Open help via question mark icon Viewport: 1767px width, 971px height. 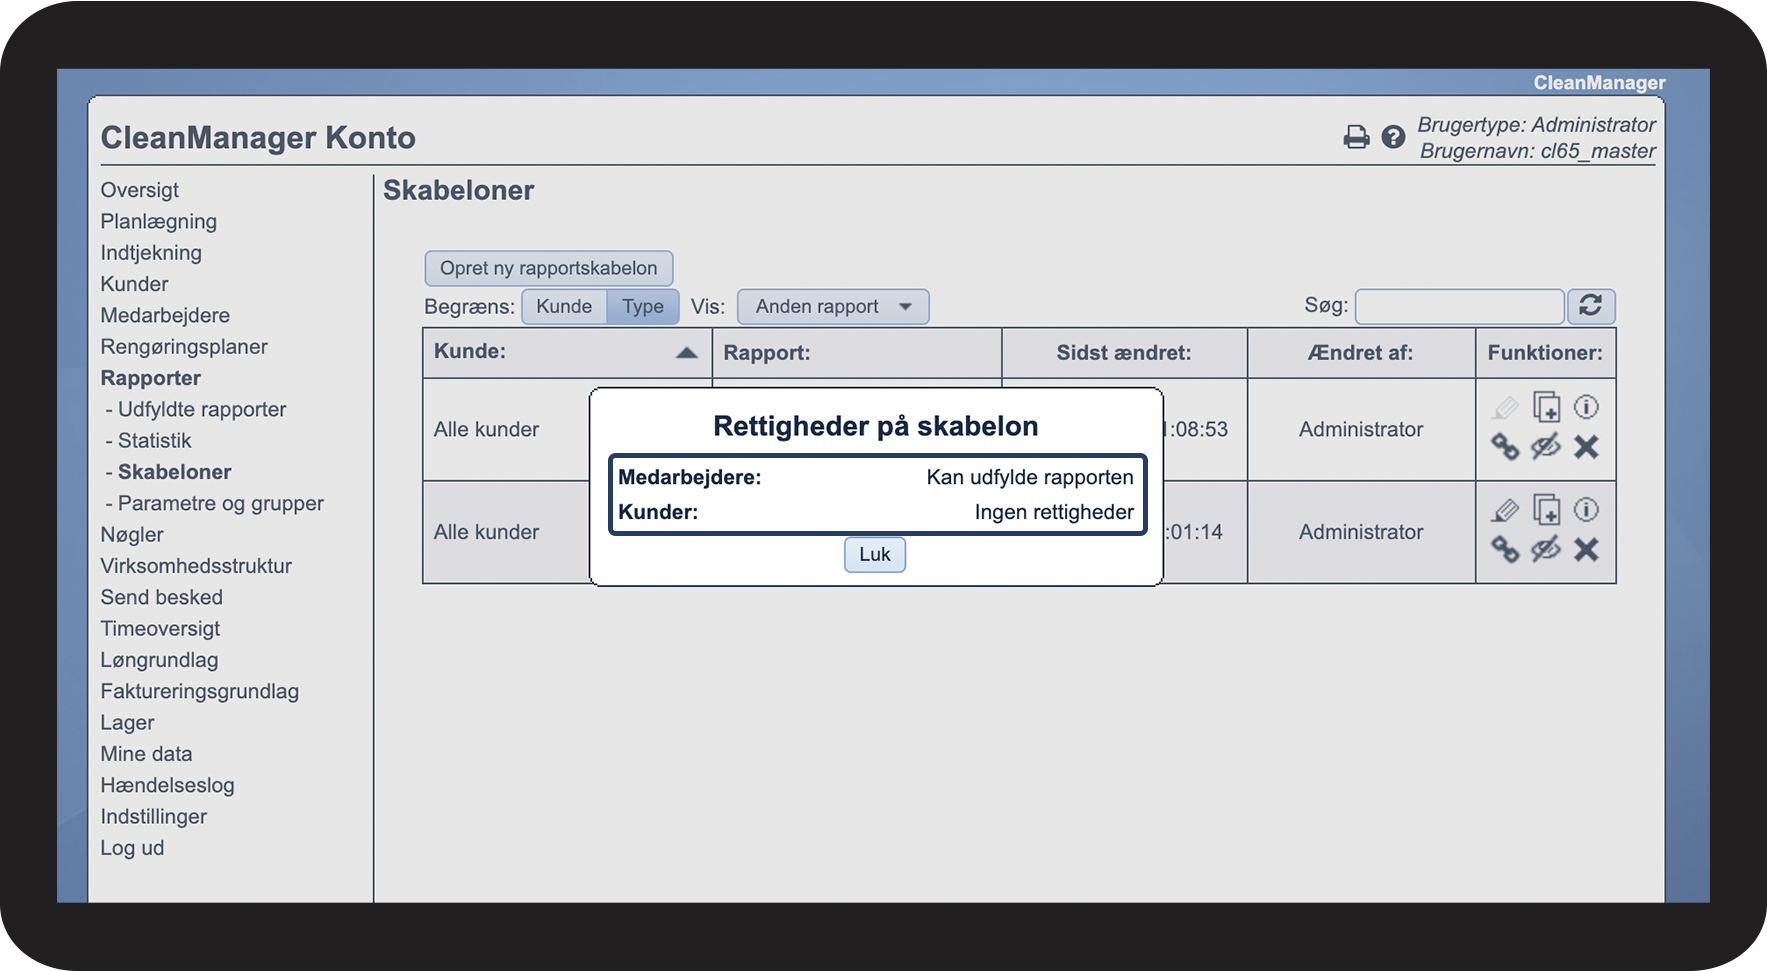coord(1393,137)
